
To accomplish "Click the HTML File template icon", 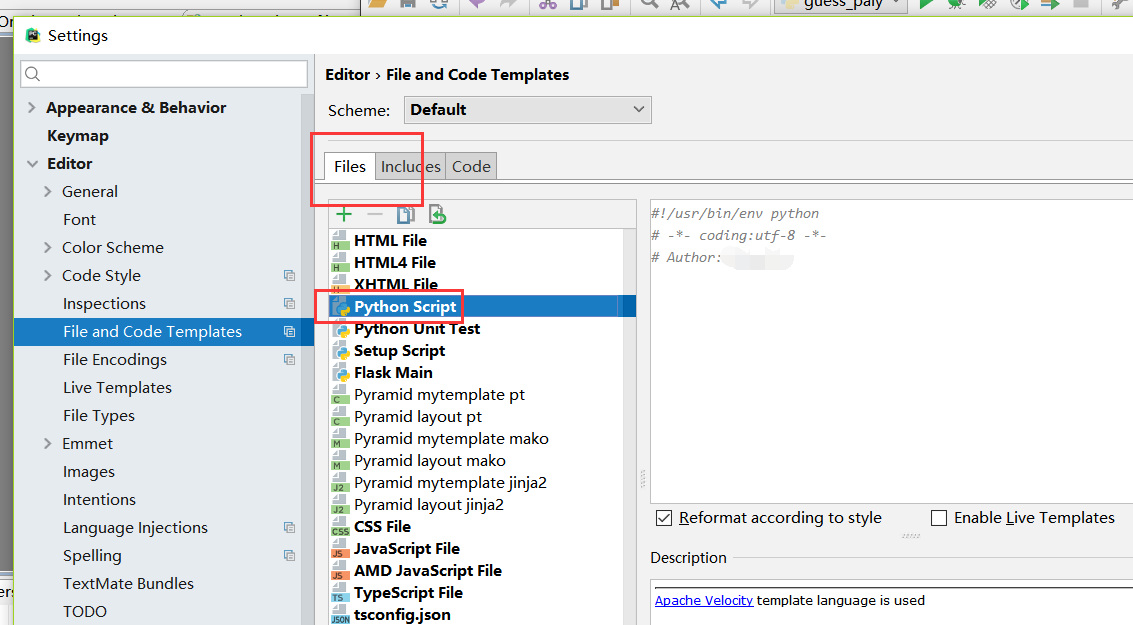I will click(x=340, y=241).
